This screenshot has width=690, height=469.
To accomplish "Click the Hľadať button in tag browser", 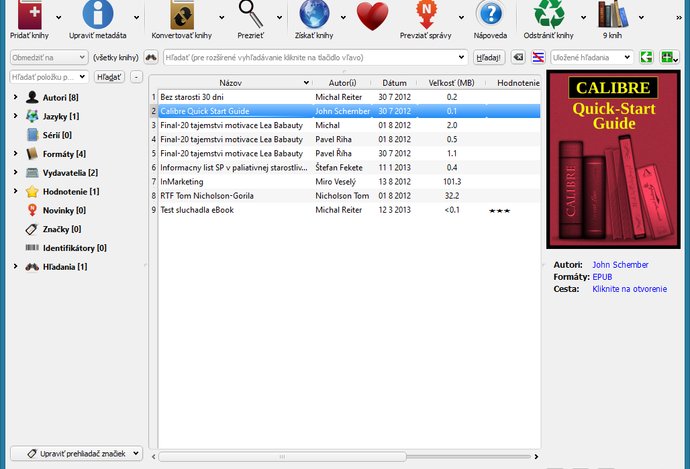I will pos(109,77).
